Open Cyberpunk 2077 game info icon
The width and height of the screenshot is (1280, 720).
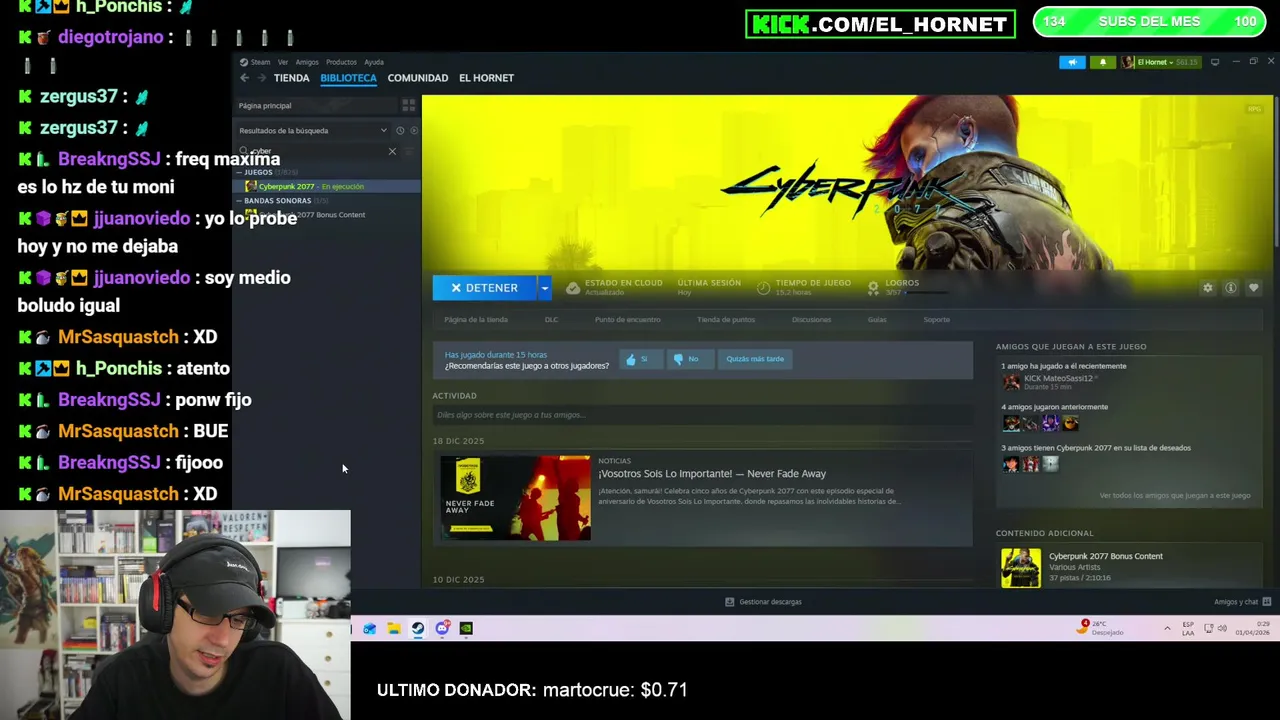tap(1231, 288)
